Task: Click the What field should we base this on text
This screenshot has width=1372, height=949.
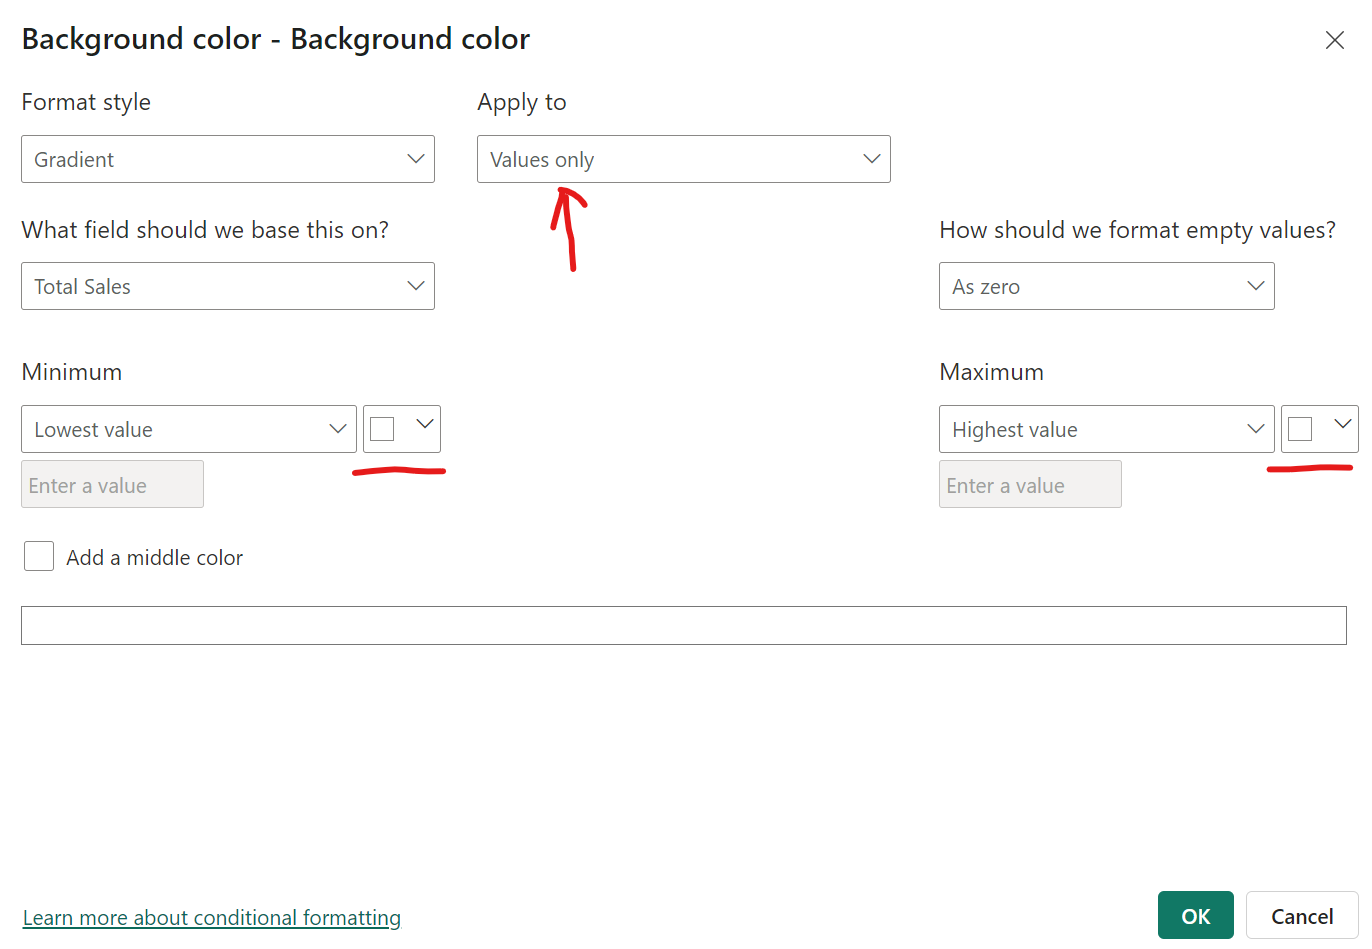Action: tap(205, 230)
